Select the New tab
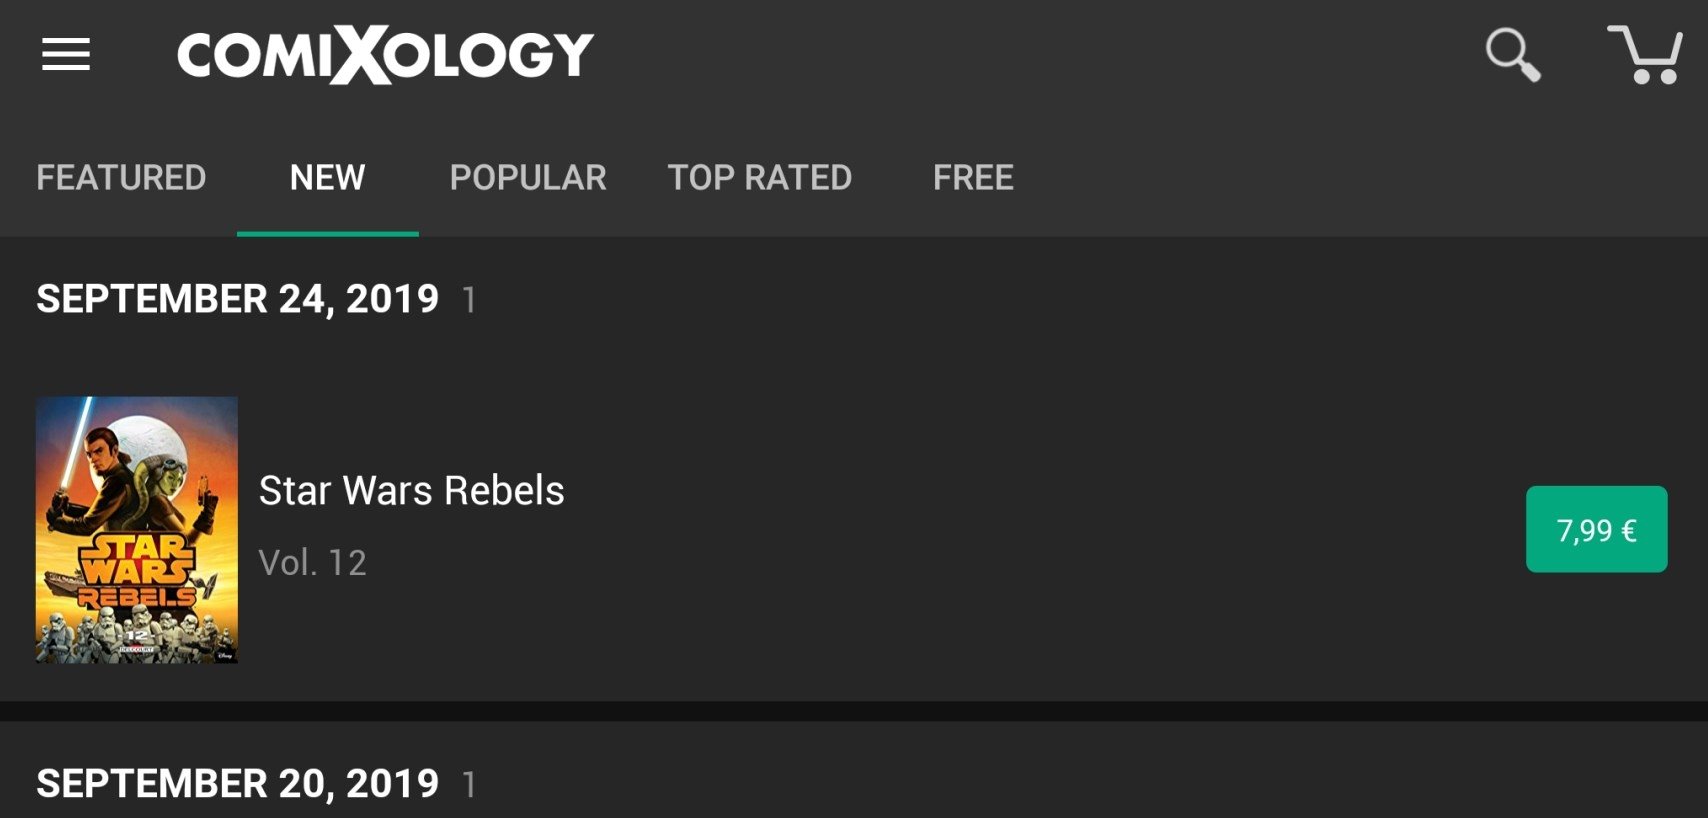1708x818 pixels. click(x=327, y=178)
